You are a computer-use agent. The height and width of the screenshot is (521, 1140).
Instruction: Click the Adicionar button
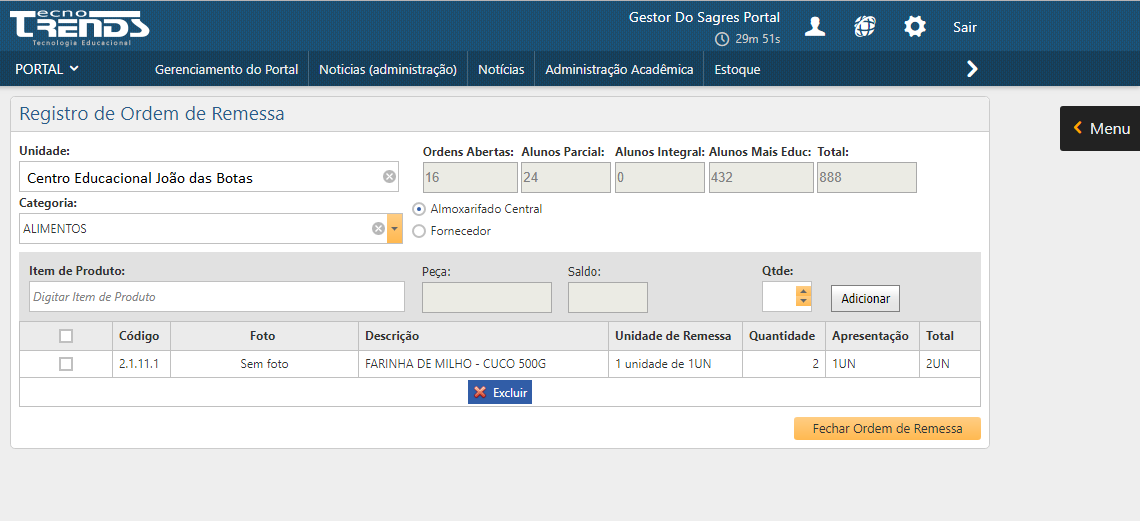865,299
